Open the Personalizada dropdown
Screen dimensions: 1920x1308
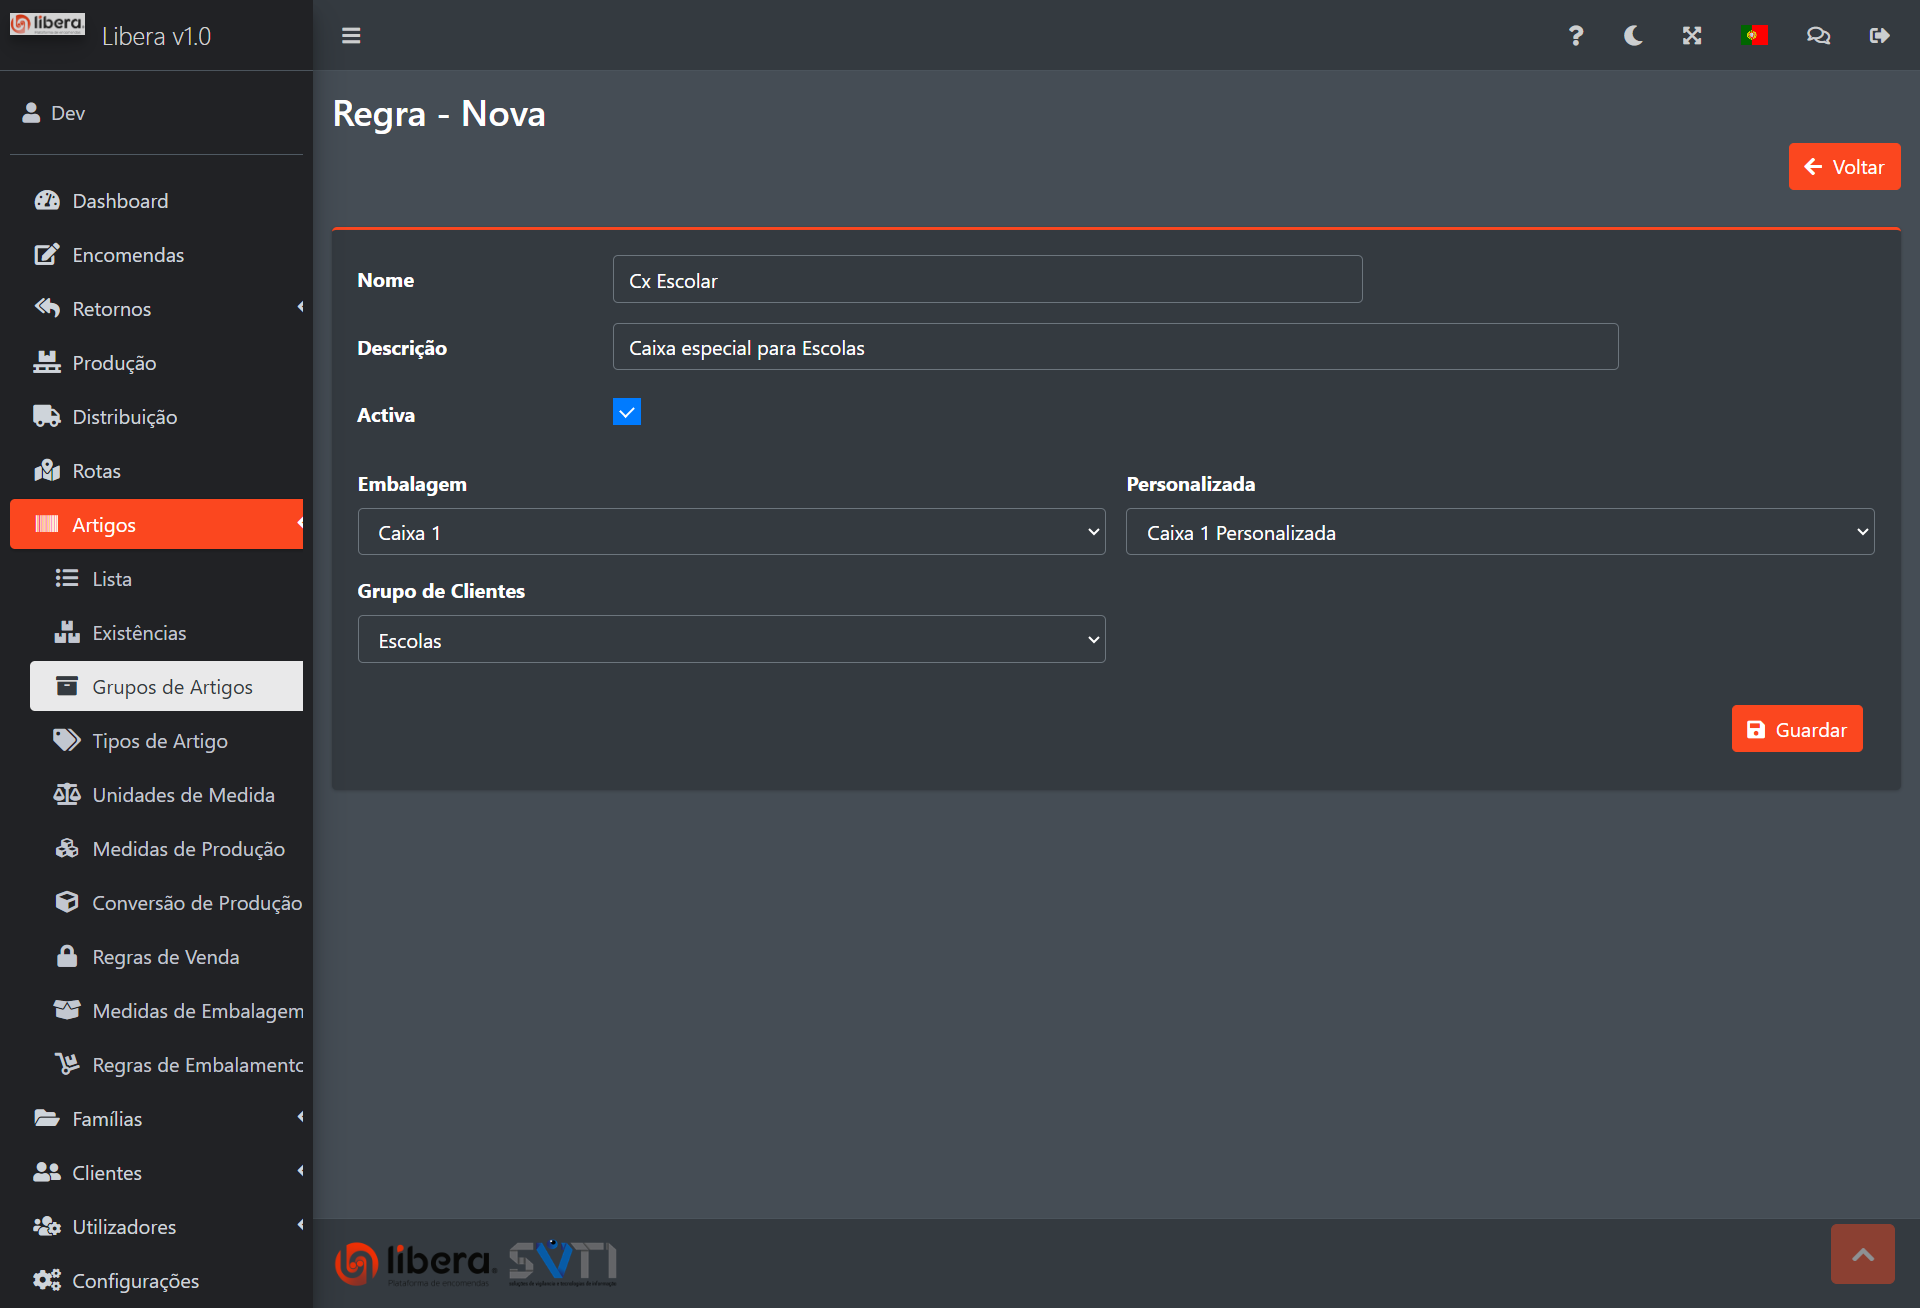point(1499,532)
